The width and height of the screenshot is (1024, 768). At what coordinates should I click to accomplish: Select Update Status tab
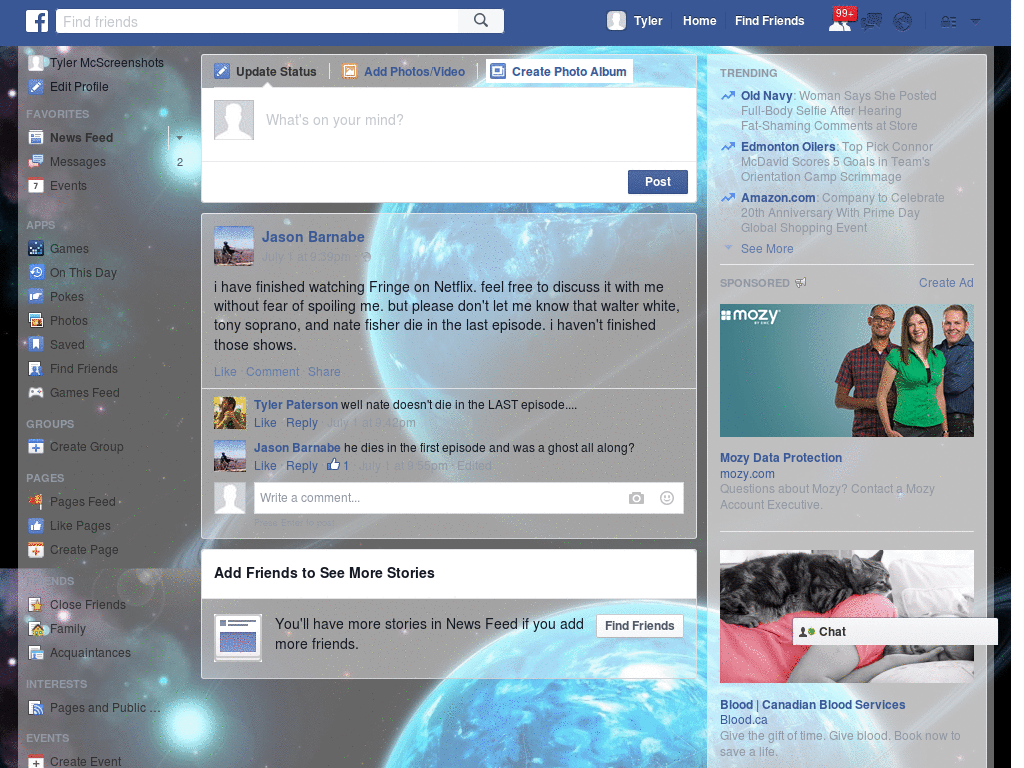pyautogui.click(x=266, y=72)
